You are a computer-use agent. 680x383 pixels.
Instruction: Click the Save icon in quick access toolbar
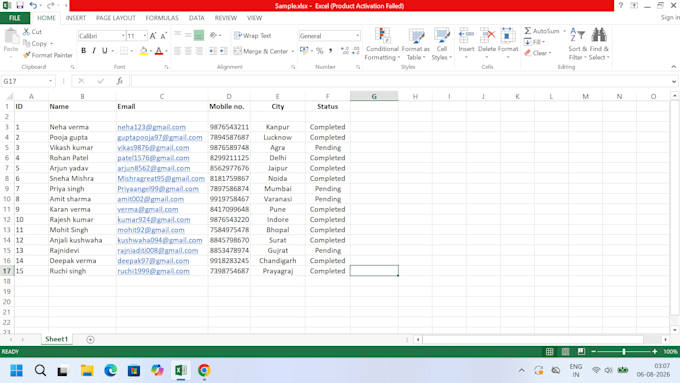(20, 5)
